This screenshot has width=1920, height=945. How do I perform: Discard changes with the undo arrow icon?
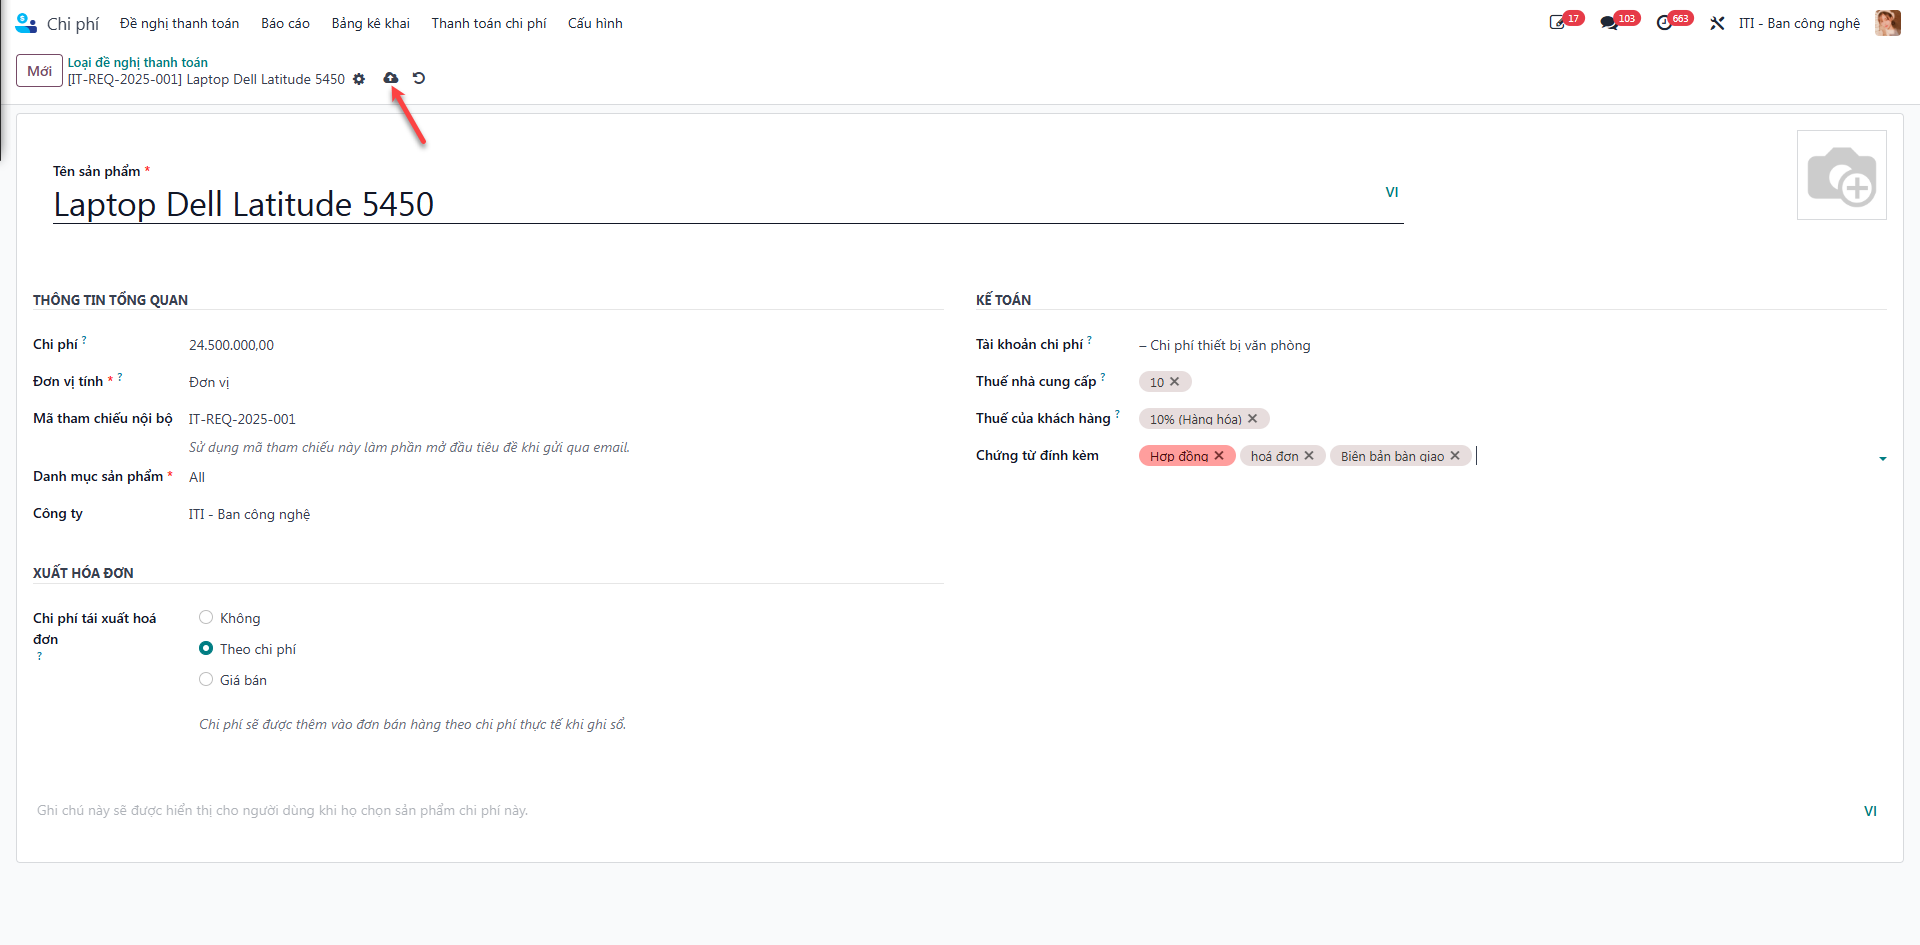click(x=419, y=78)
